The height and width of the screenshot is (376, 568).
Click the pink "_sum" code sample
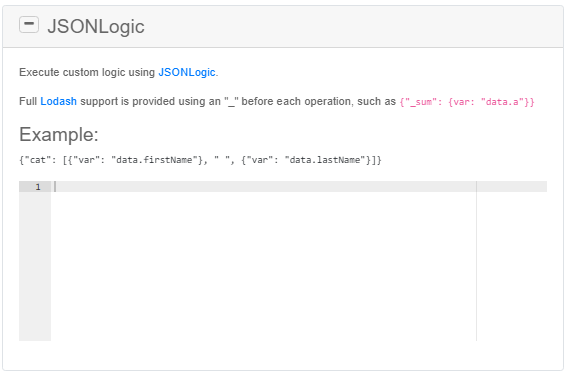click(x=467, y=102)
